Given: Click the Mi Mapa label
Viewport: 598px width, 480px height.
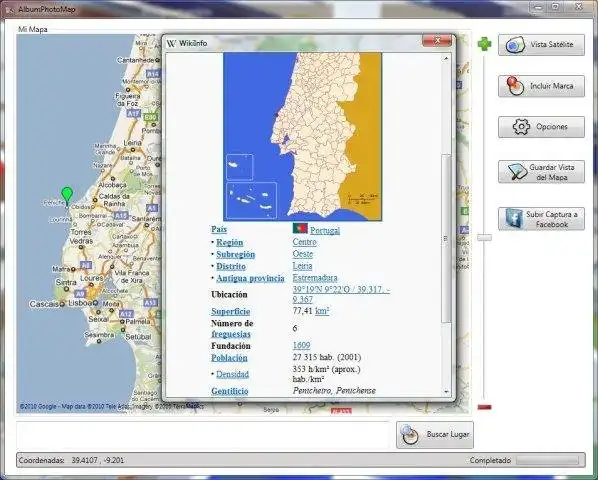Looking at the screenshot, I should click(33, 29).
